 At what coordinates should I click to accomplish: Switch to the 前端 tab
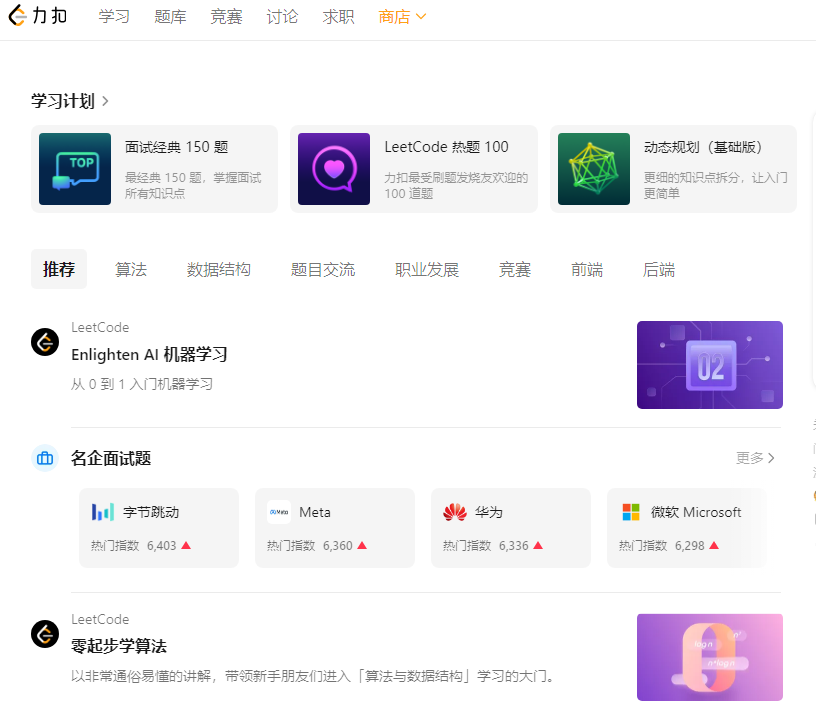[x=587, y=270]
